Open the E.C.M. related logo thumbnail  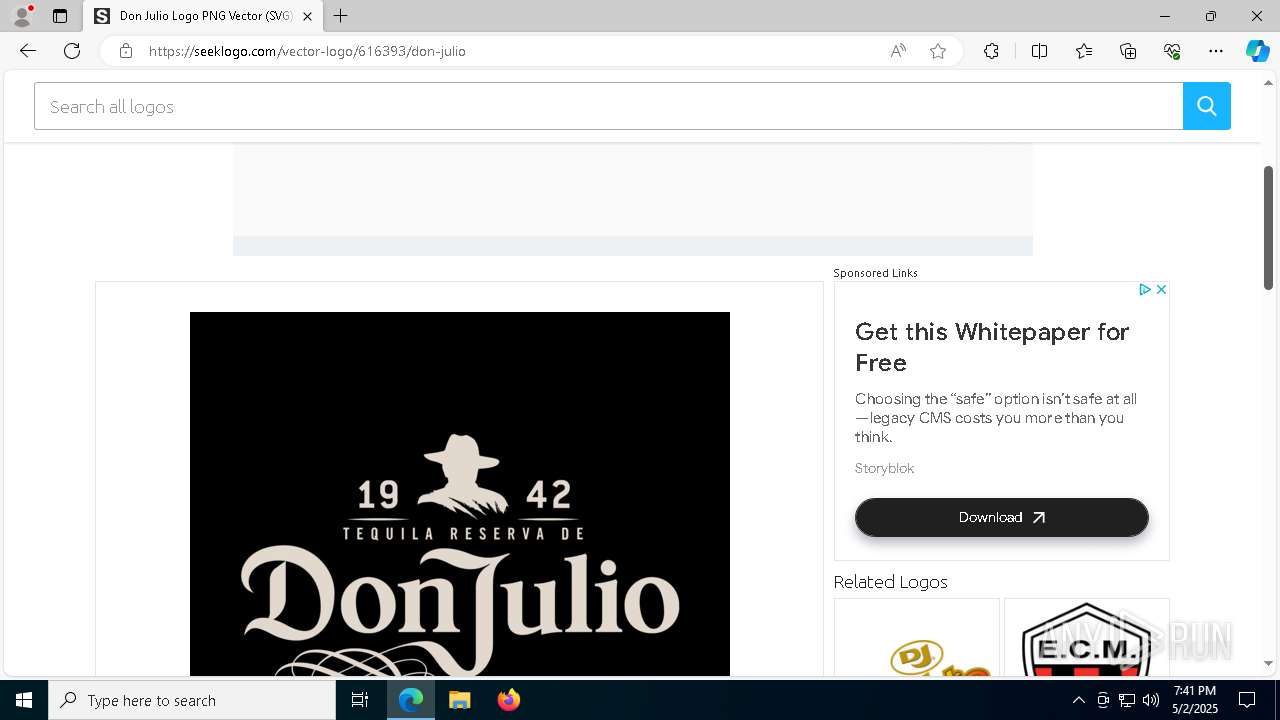tap(1087, 638)
